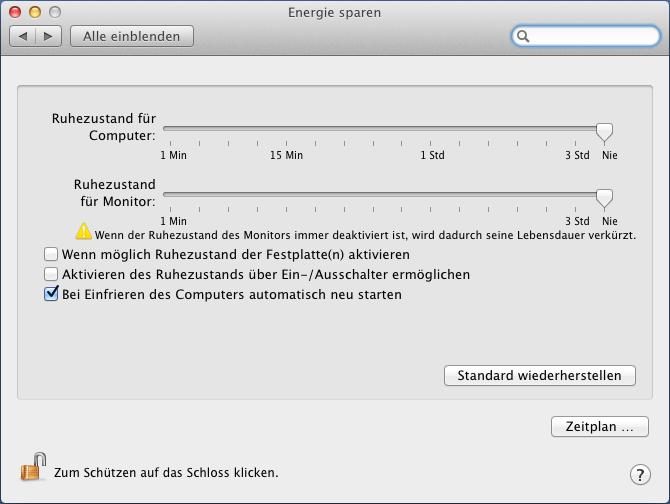670x504 pixels.
Task: Click the 'Ruhezustand für Monitor:' label
Action: (115, 193)
